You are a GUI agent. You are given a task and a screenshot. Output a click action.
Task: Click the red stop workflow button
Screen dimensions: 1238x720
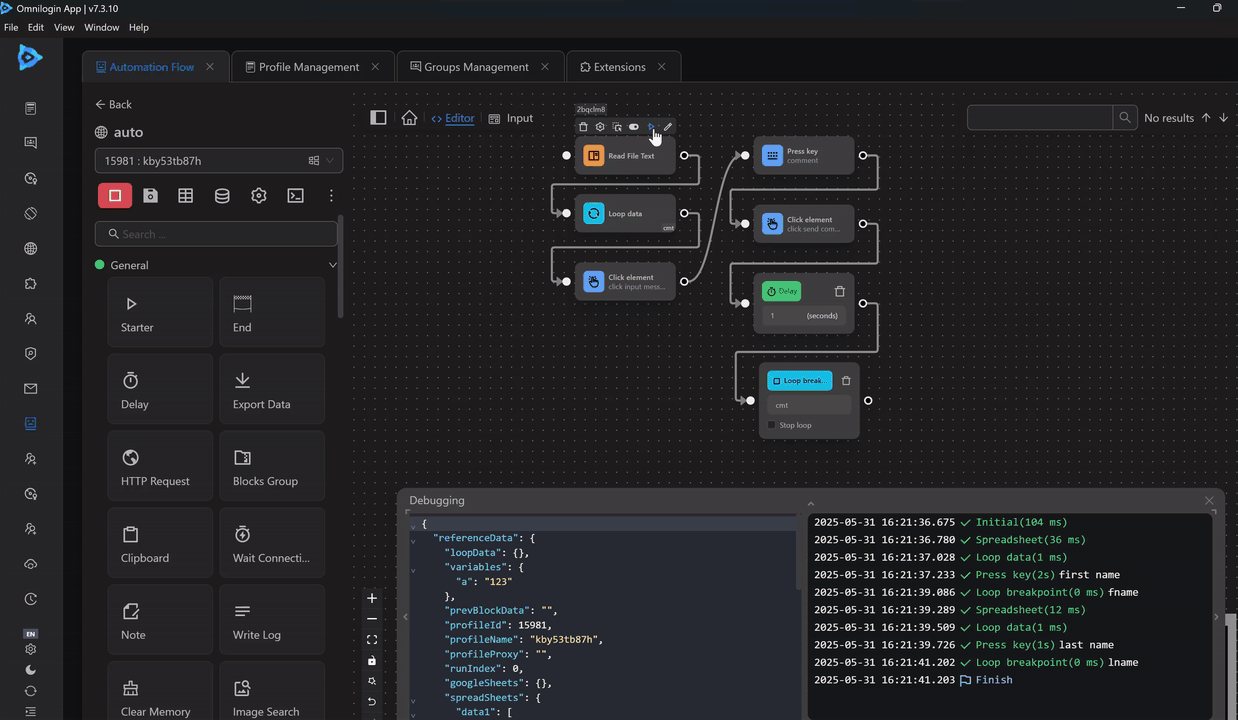(115, 196)
